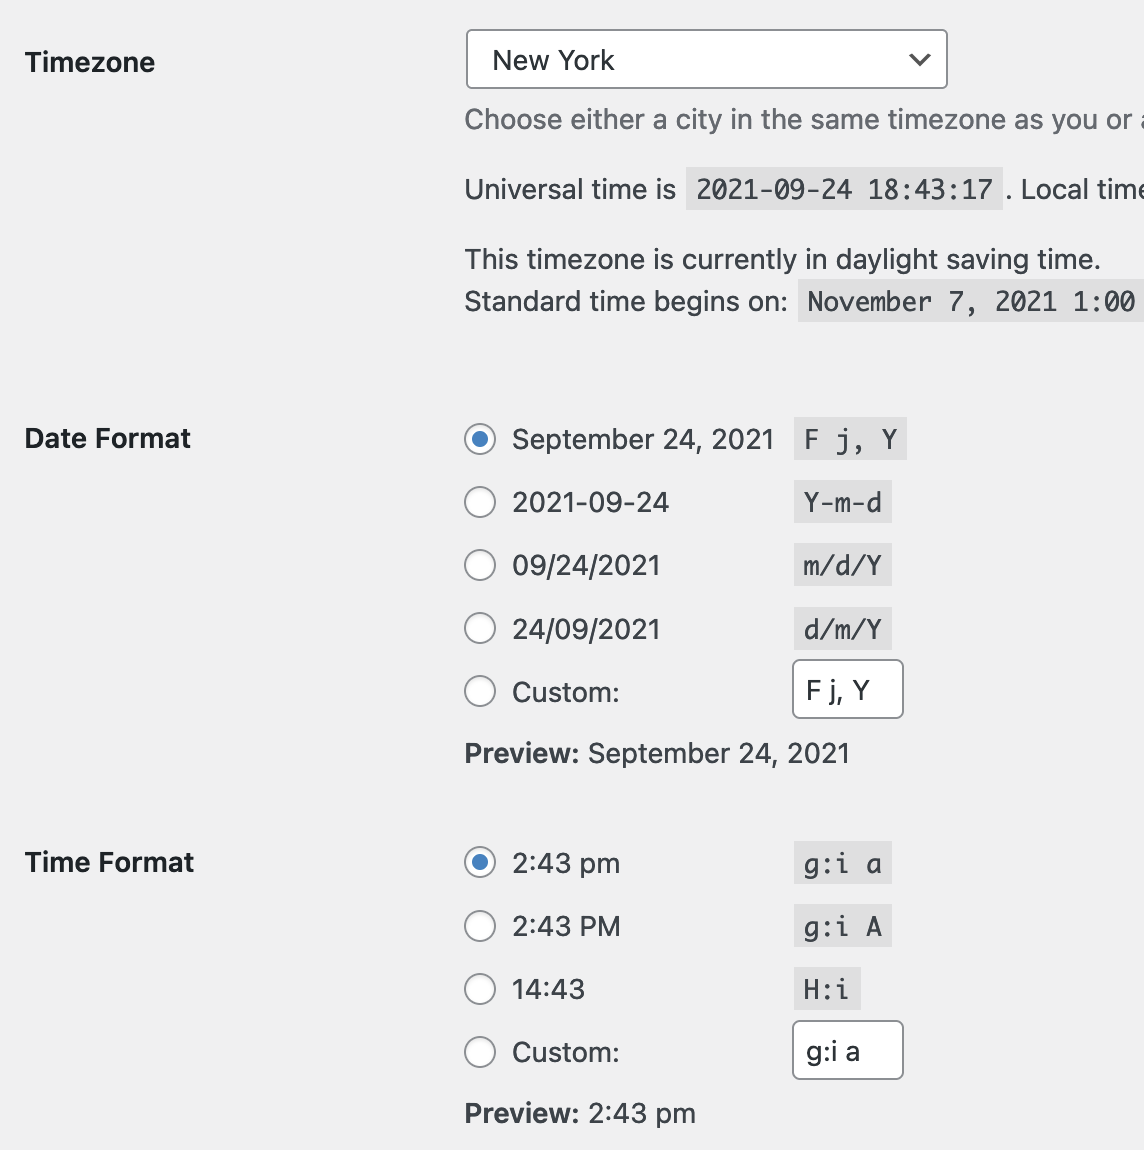The height and width of the screenshot is (1150, 1144).
Task: Click the 'November 7, 2021 1:00' standard time value
Action: [971, 301]
